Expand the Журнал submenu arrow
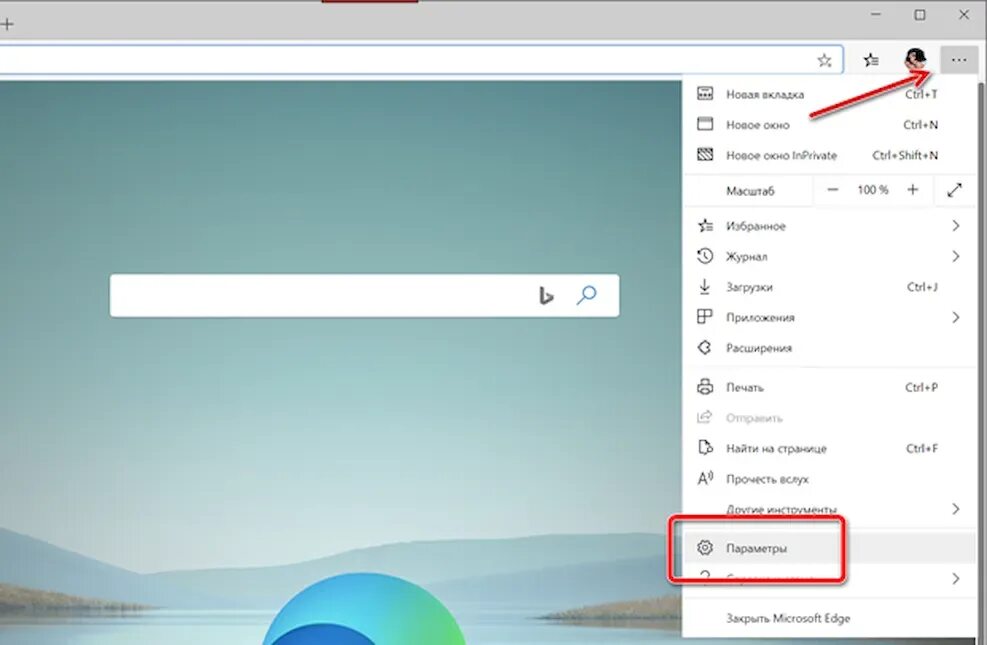 click(956, 256)
